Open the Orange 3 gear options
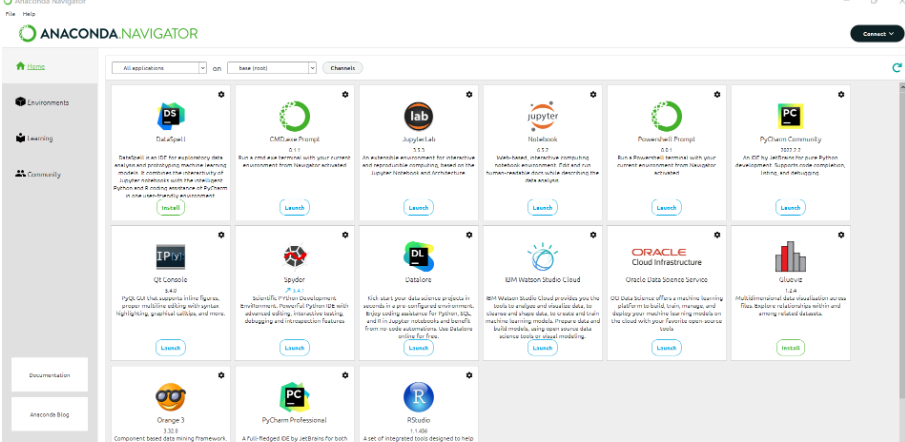Image resolution: width=905 pixels, height=442 pixels. (221, 375)
